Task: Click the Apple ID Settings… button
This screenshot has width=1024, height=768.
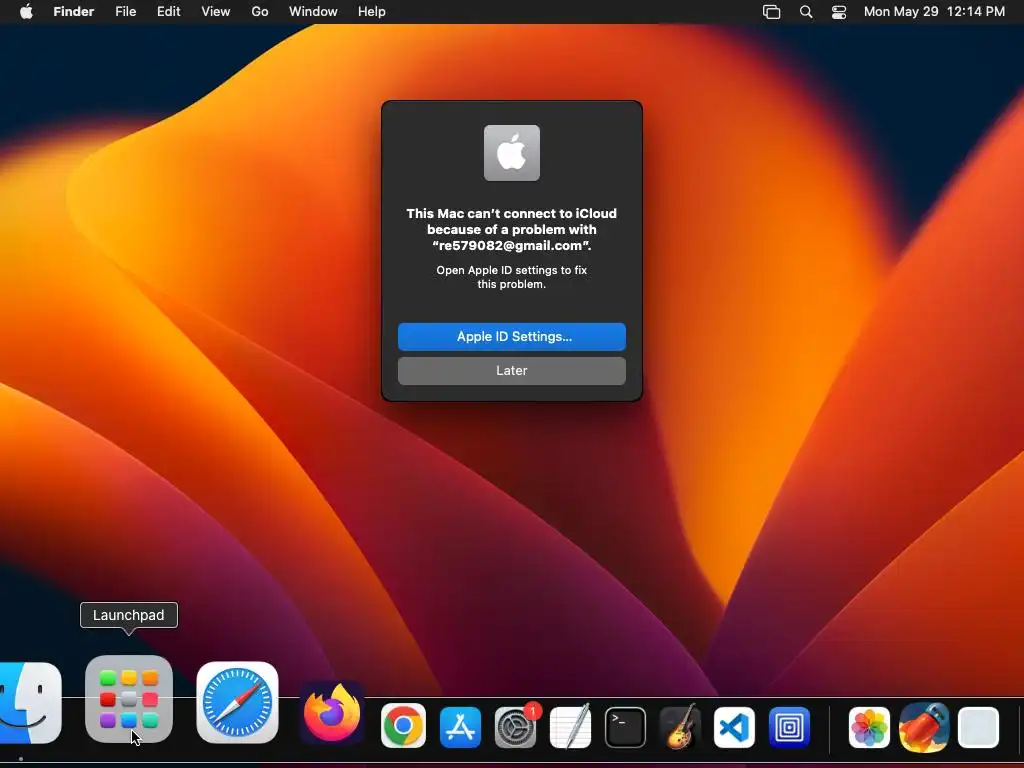Action: [x=512, y=337]
